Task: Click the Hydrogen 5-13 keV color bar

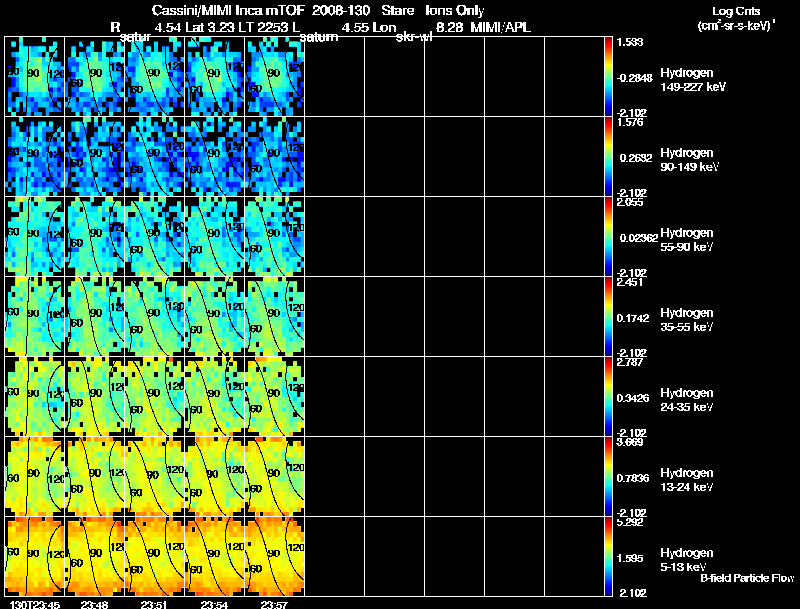Action: 608,556
